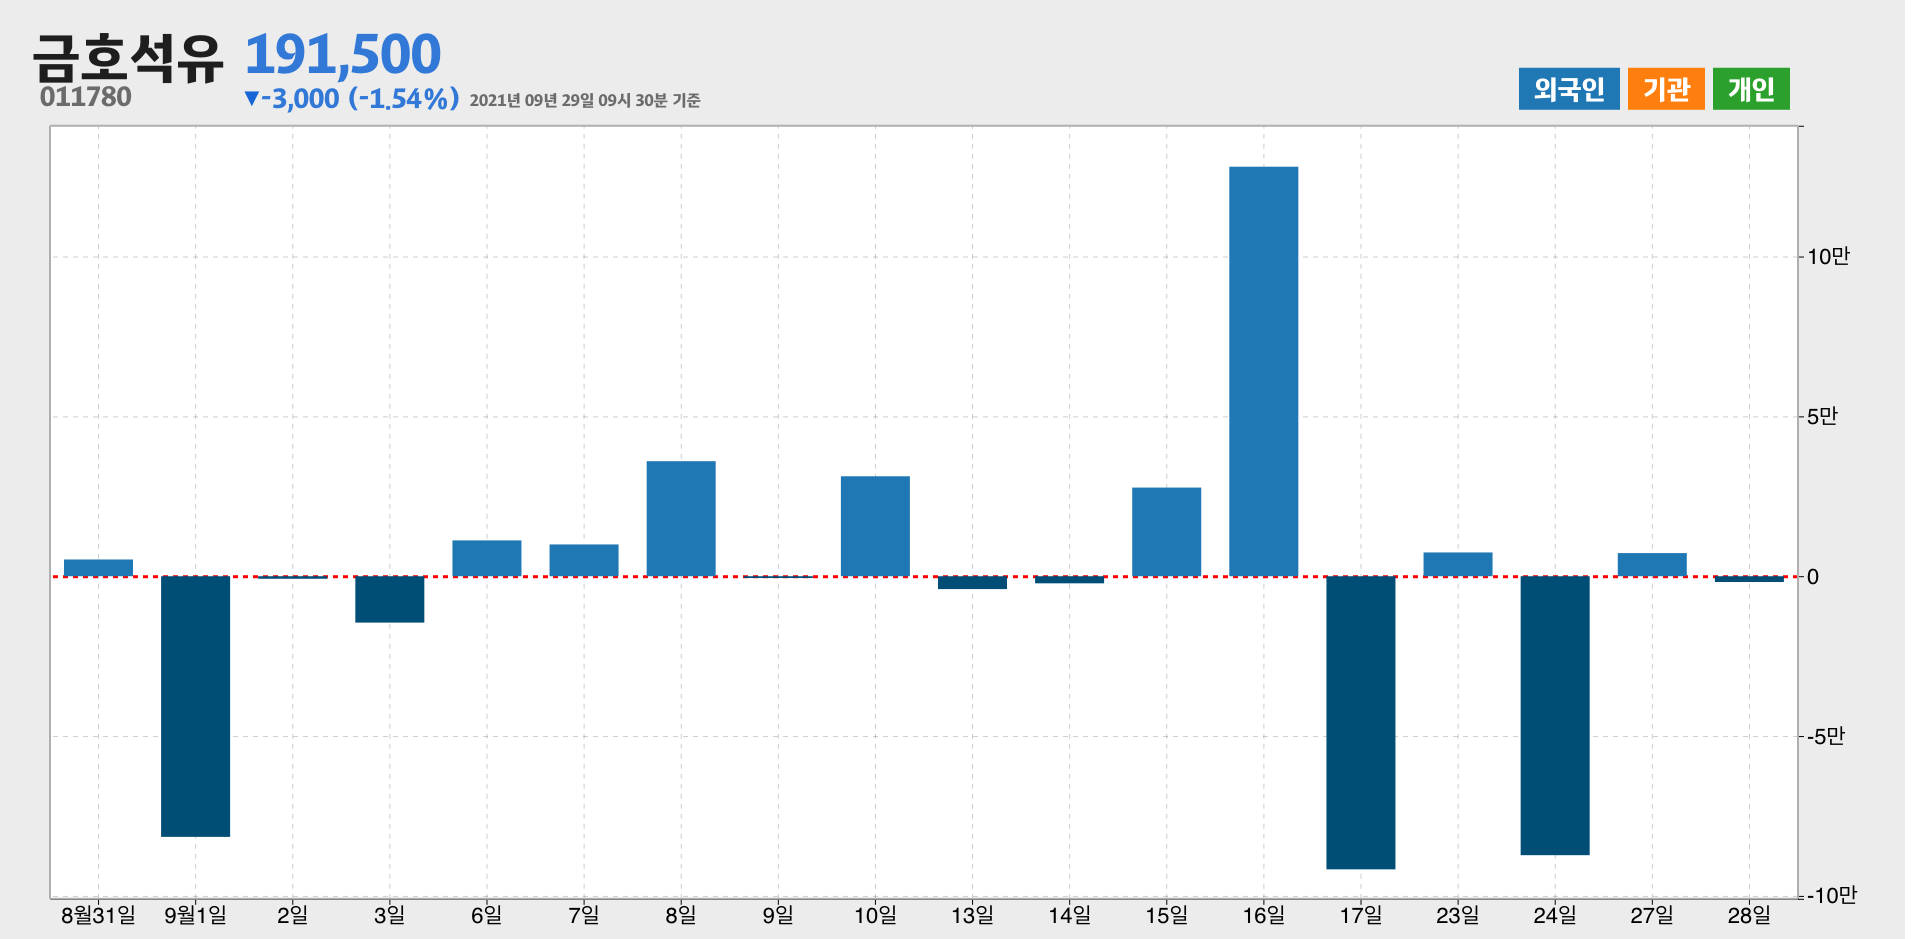The image size is (1920, 939).
Task: Select the 기관 investor filter
Action: point(1666,89)
